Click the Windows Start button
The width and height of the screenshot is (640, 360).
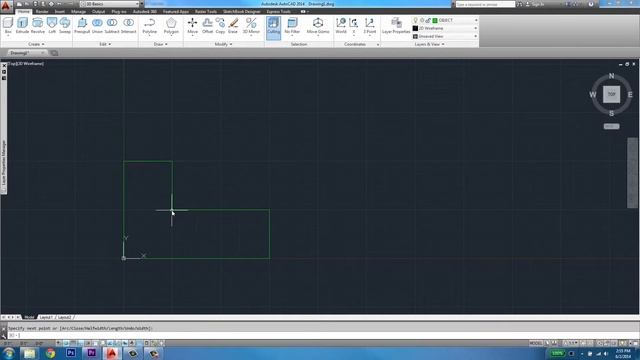pos(8,353)
